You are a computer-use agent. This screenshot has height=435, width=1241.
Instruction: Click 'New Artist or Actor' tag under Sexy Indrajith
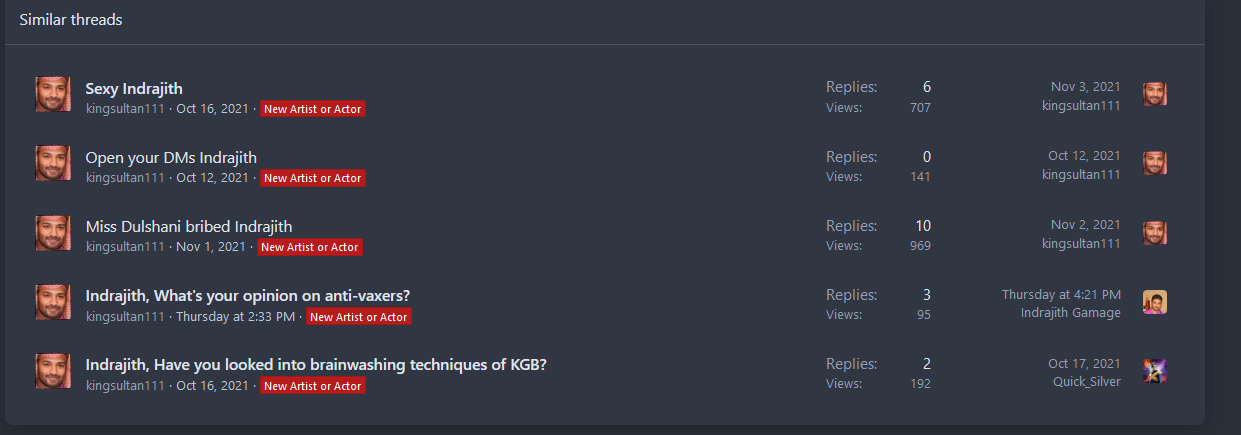click(313, 109)
